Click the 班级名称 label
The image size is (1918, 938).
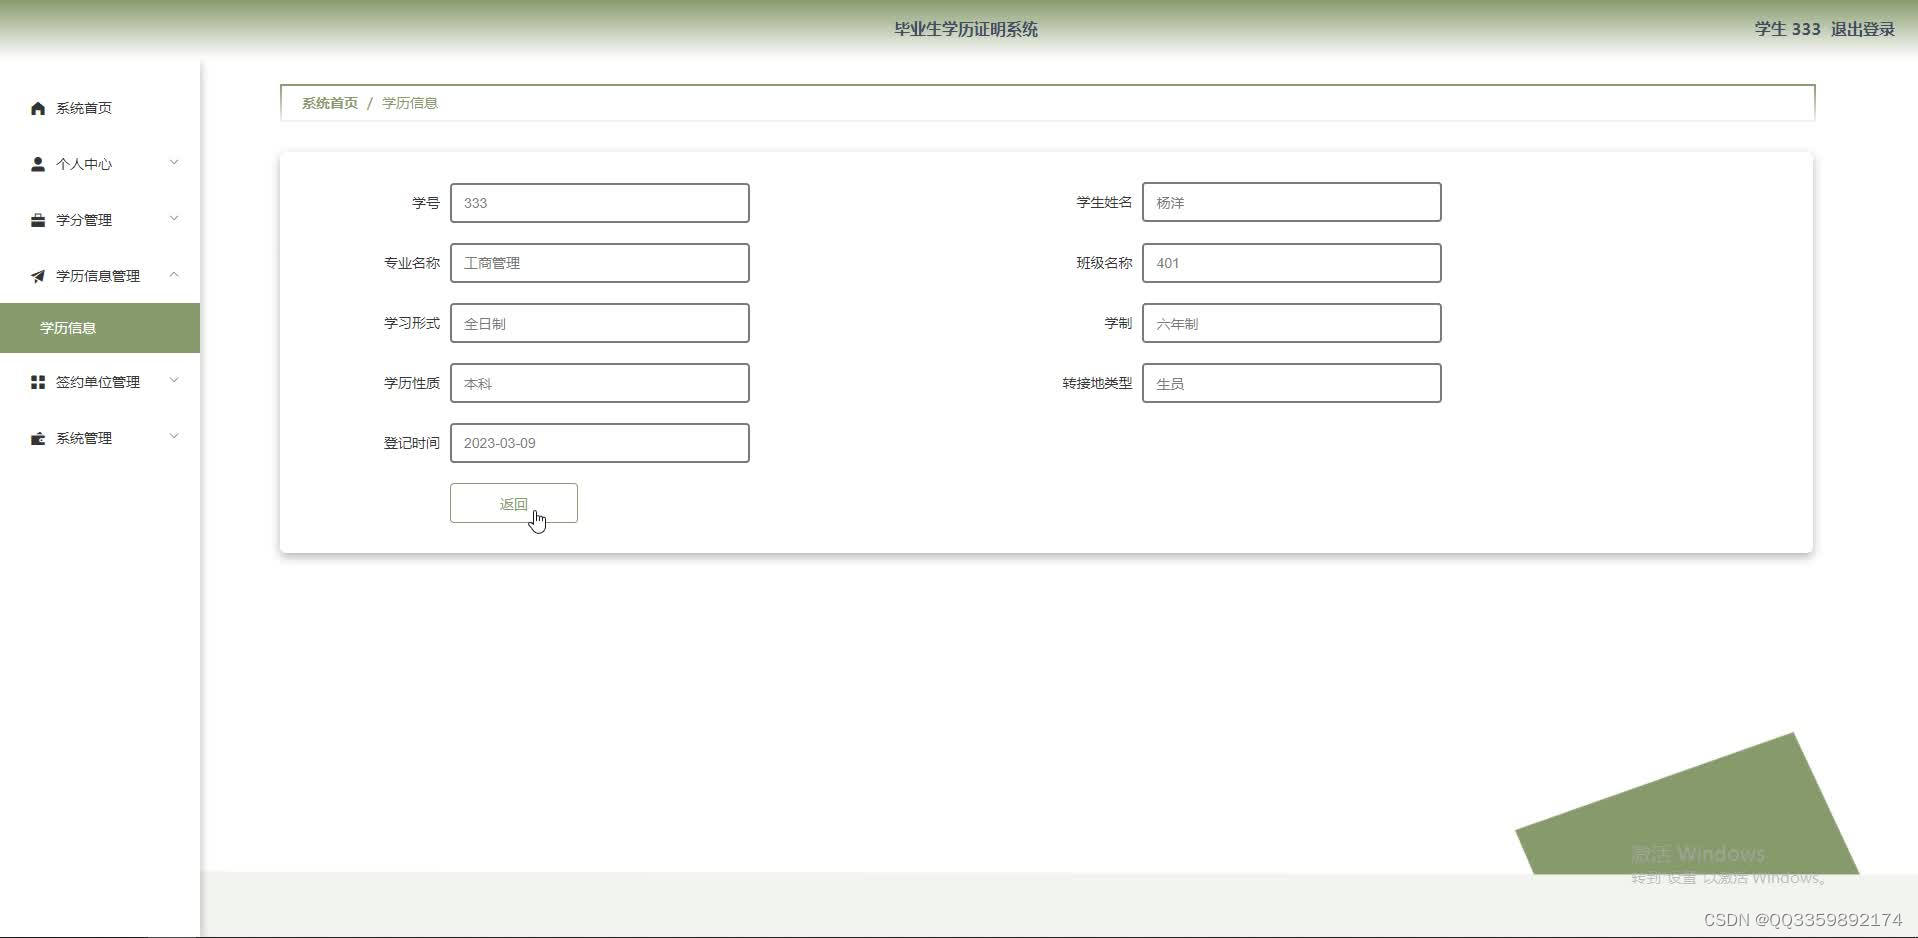1104,263
